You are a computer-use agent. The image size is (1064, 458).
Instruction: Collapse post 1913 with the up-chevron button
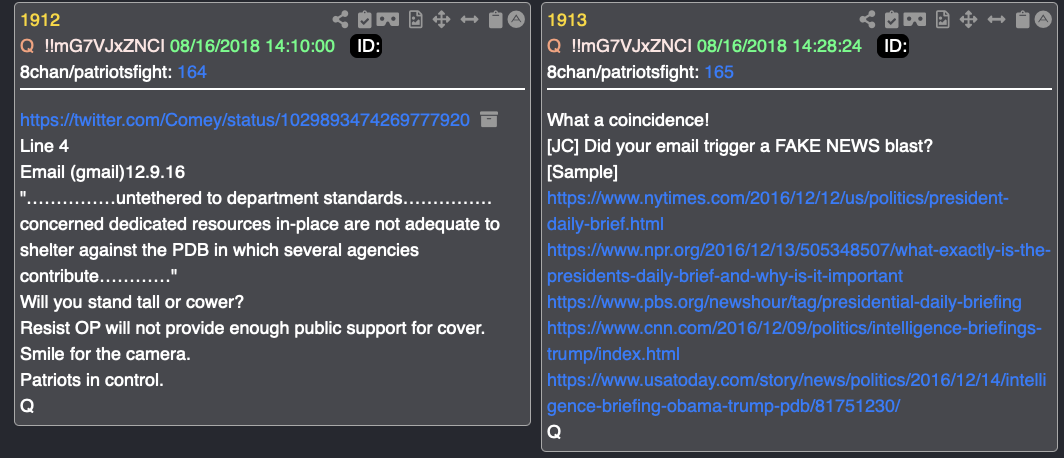[x=1044, y=20]
